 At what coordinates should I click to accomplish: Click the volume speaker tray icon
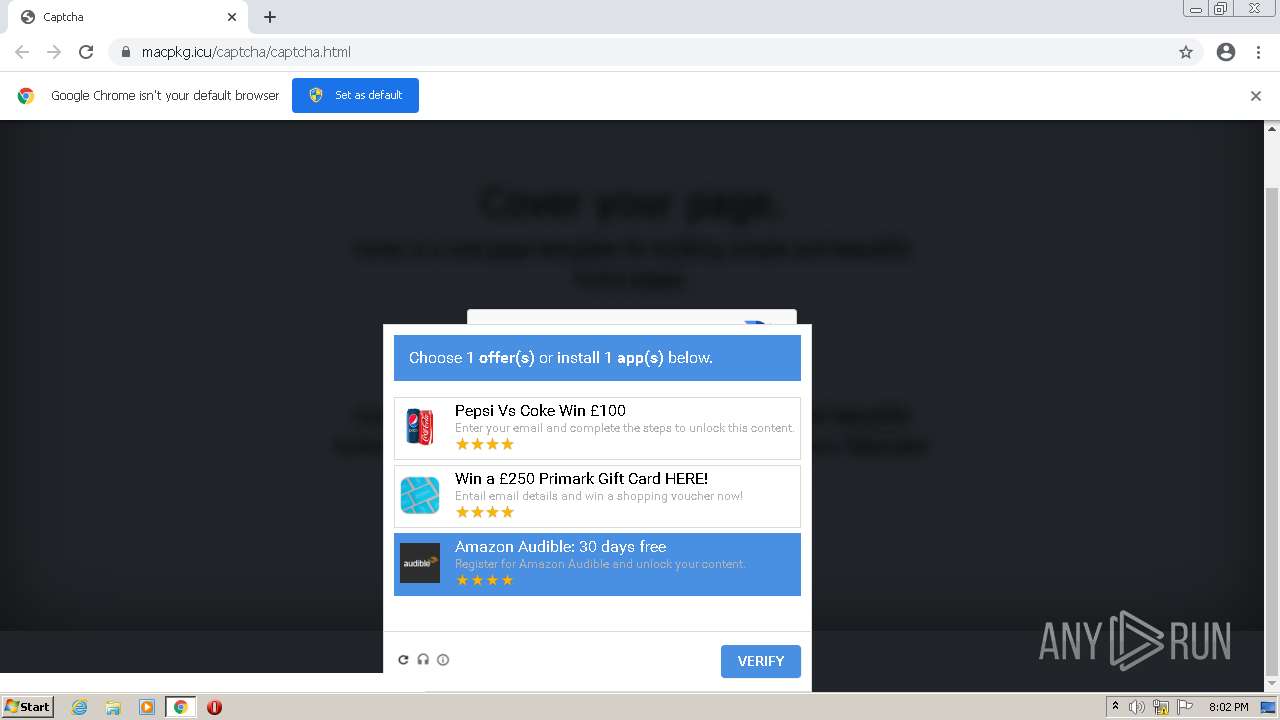tap(1137, 707)
